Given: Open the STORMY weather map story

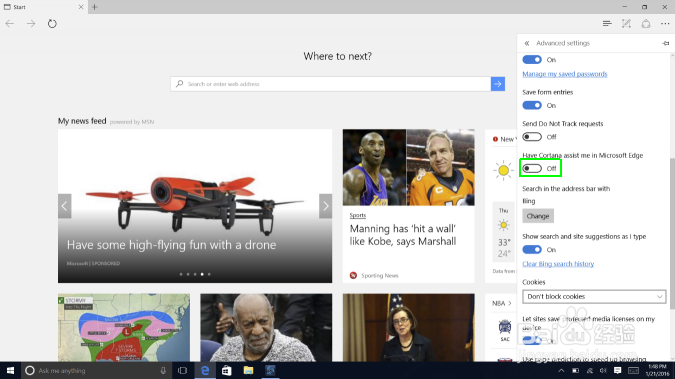Looking at the screenshot, I should click(124, 327).
